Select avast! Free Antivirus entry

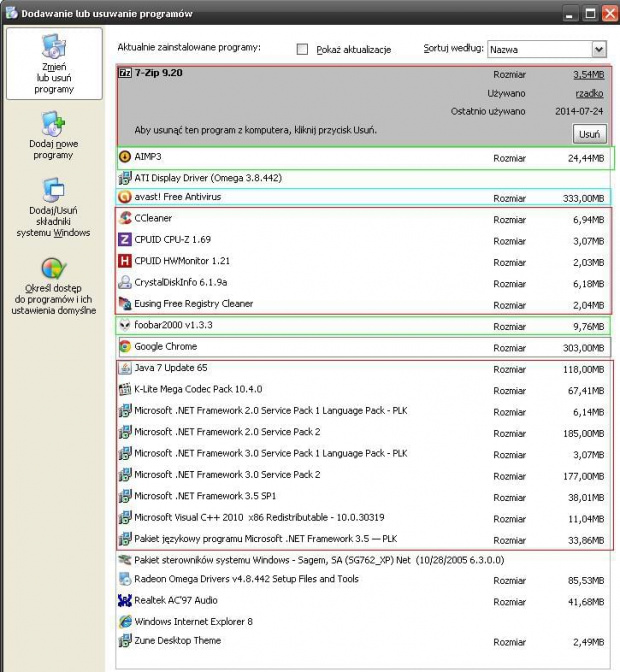point(364,197)
